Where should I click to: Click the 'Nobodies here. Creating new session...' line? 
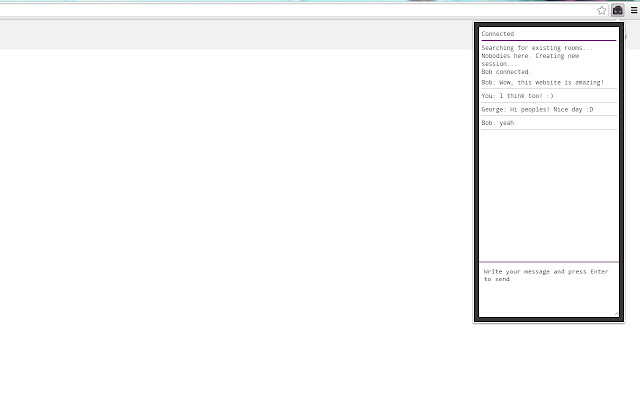coord(530,60)
